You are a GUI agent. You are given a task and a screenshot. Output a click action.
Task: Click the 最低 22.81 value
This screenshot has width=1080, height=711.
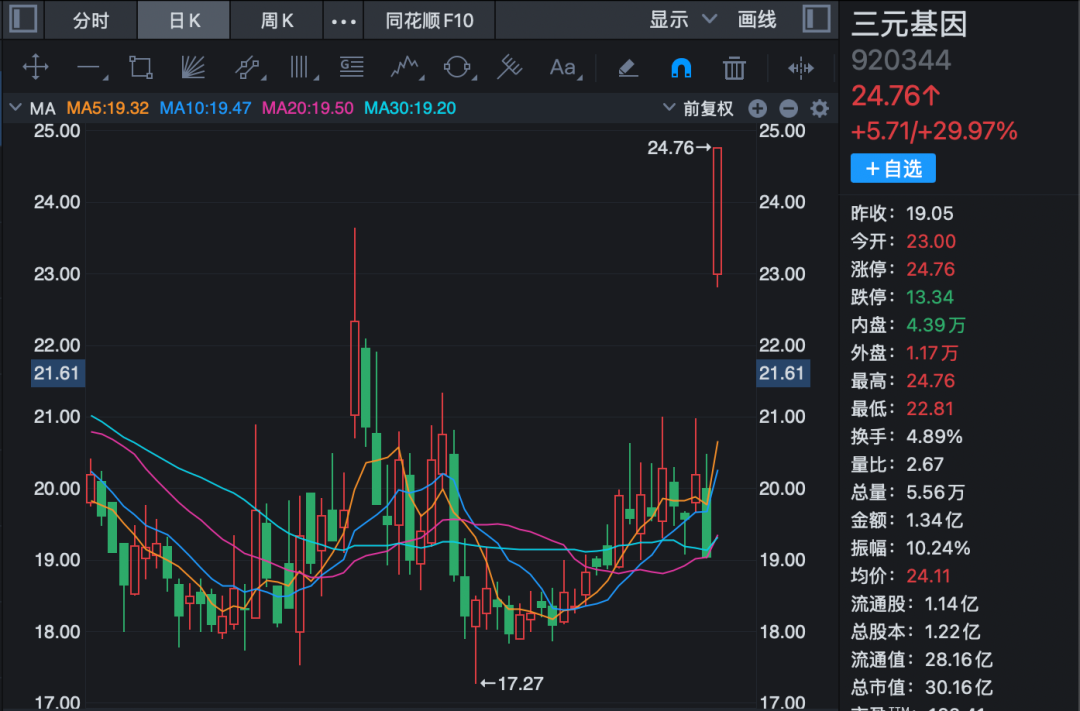point(930,409)
